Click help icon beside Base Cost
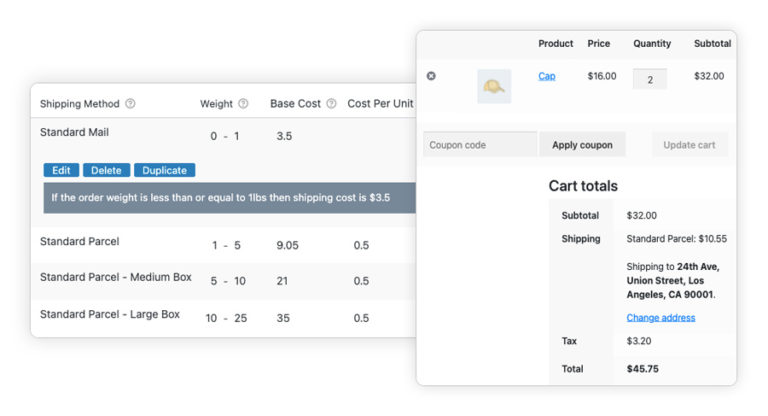This screenshot has height=416, width=768. [332, 104]
